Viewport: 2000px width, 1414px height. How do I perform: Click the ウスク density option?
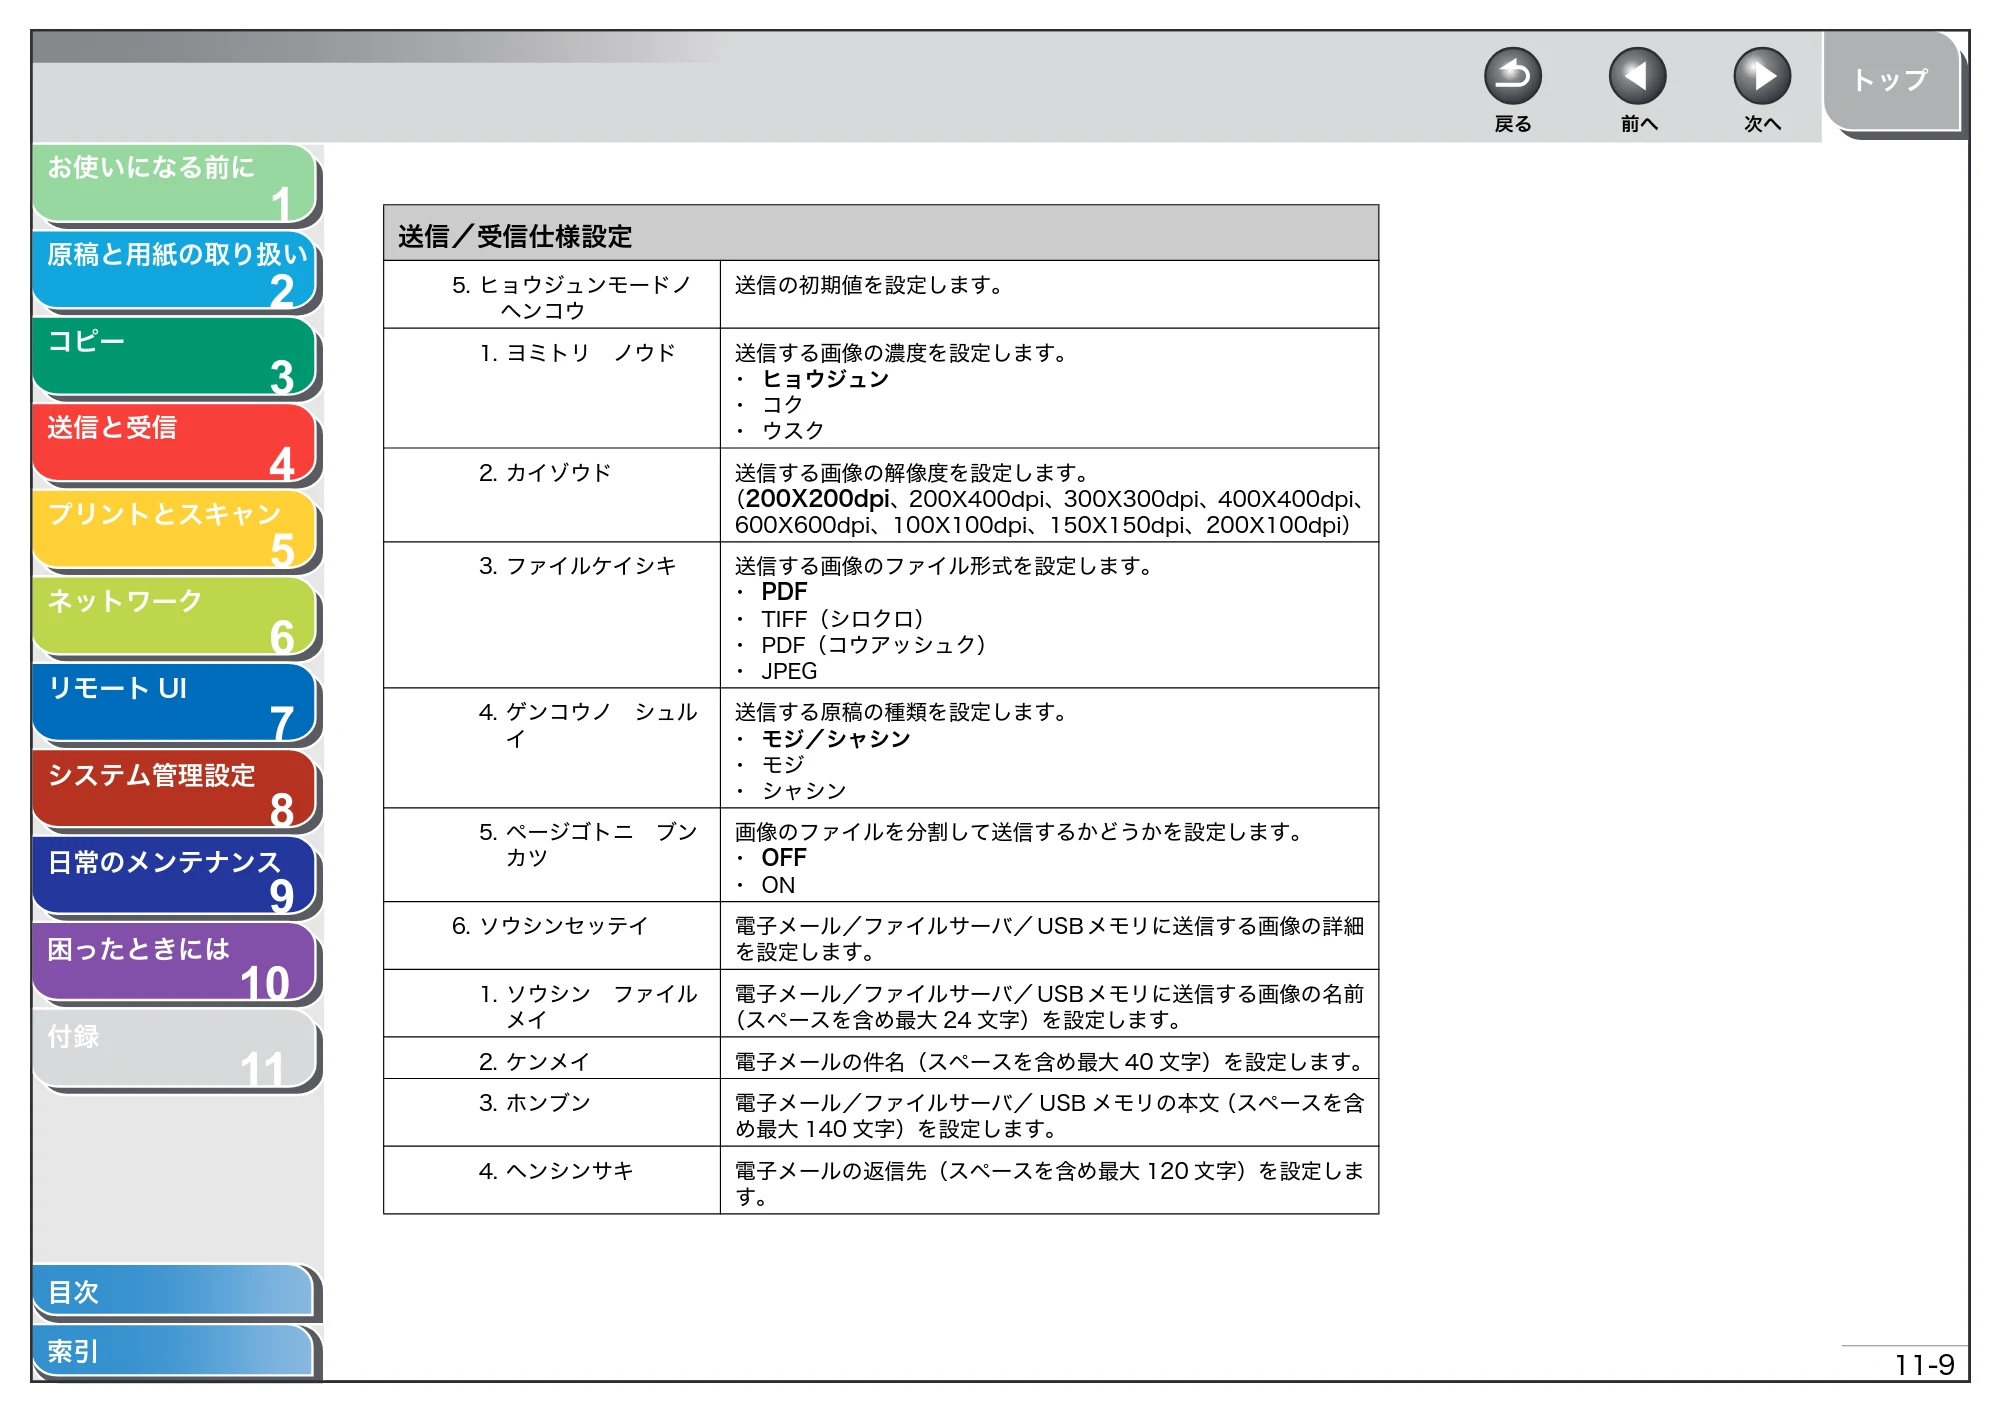793,431
